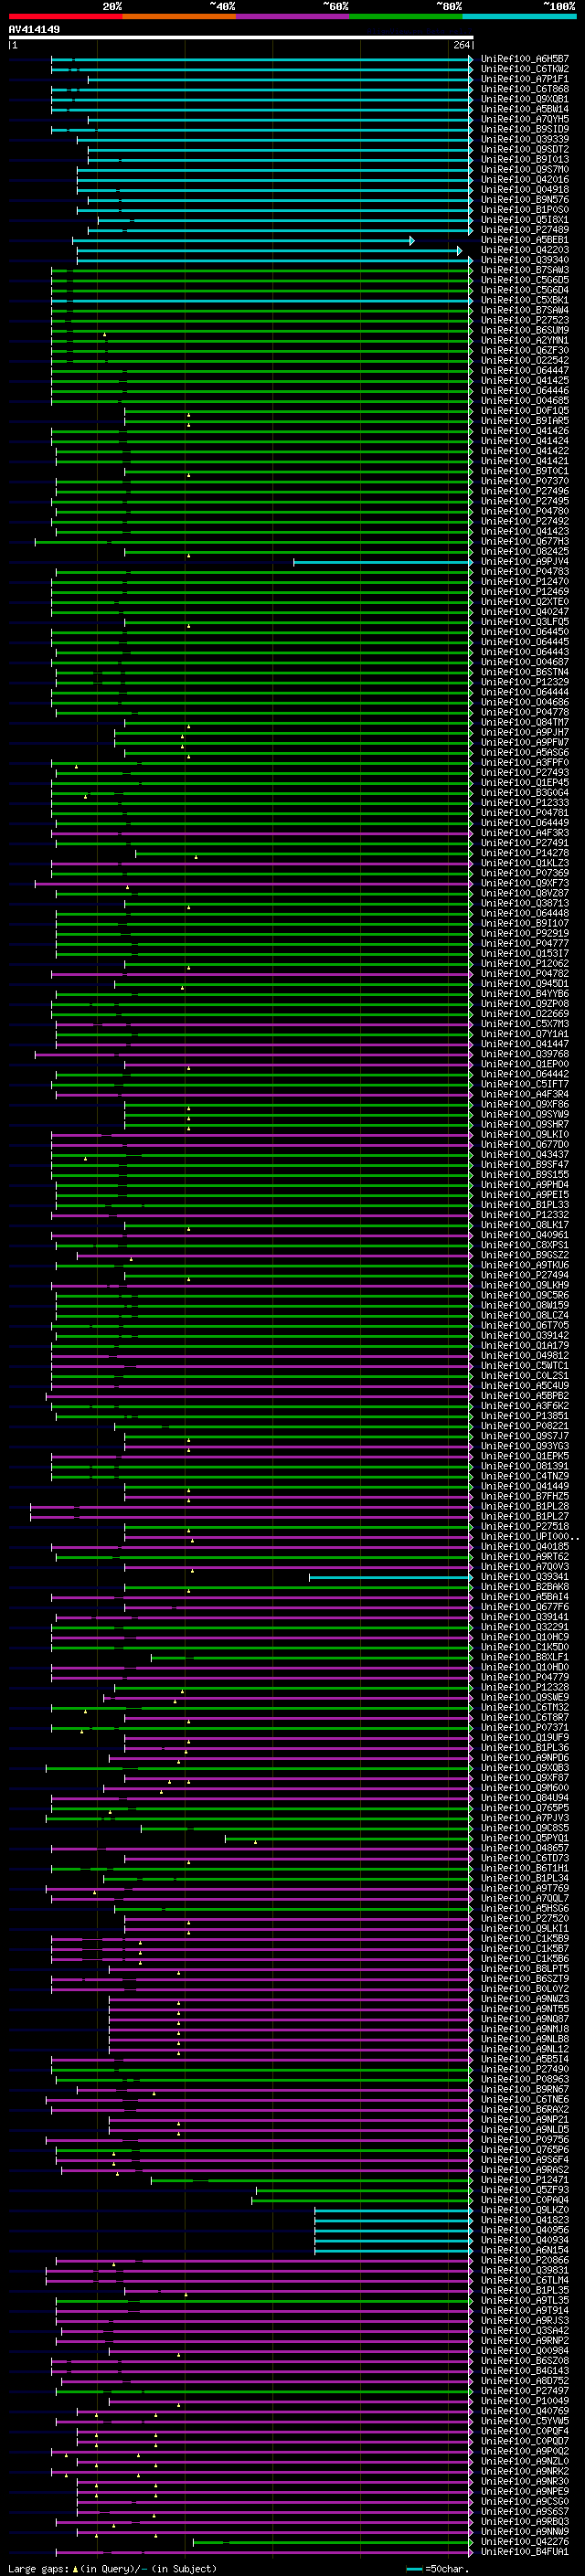The height and width of the screenshot is (2576, 585).
Task: Click the =50char. scale legend text
Action: [x=447, y=2569]
